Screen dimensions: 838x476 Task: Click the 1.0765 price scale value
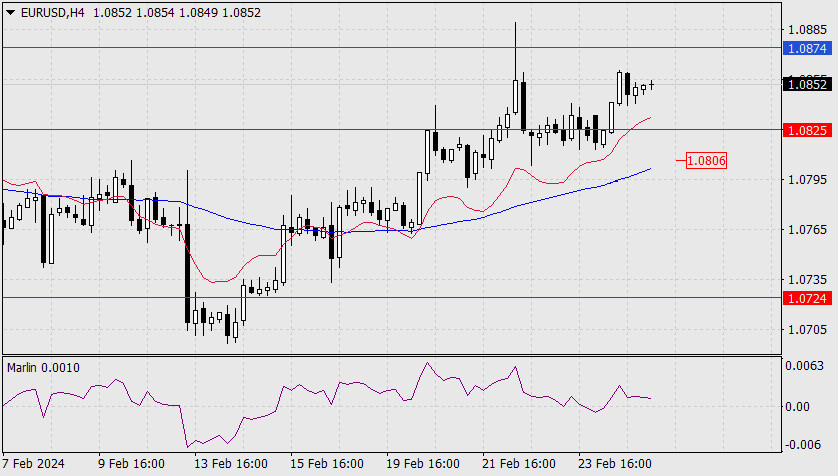click(x=808, y=230)
